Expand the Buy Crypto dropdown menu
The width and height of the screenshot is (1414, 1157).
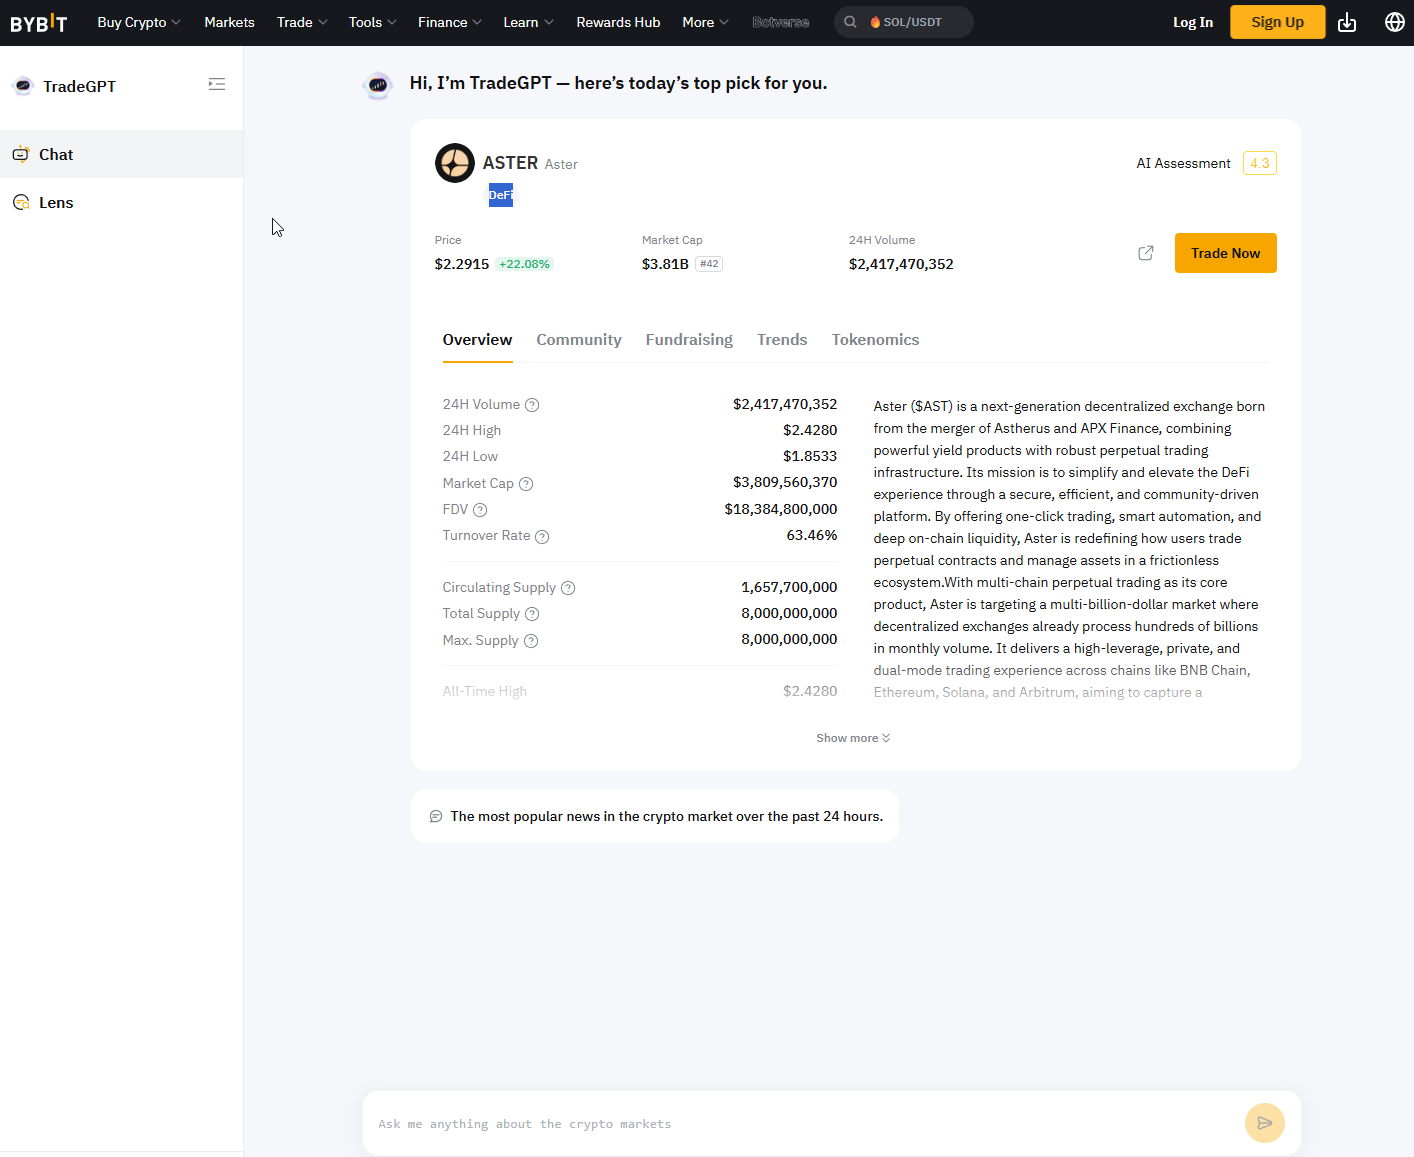tap(139, 22)
